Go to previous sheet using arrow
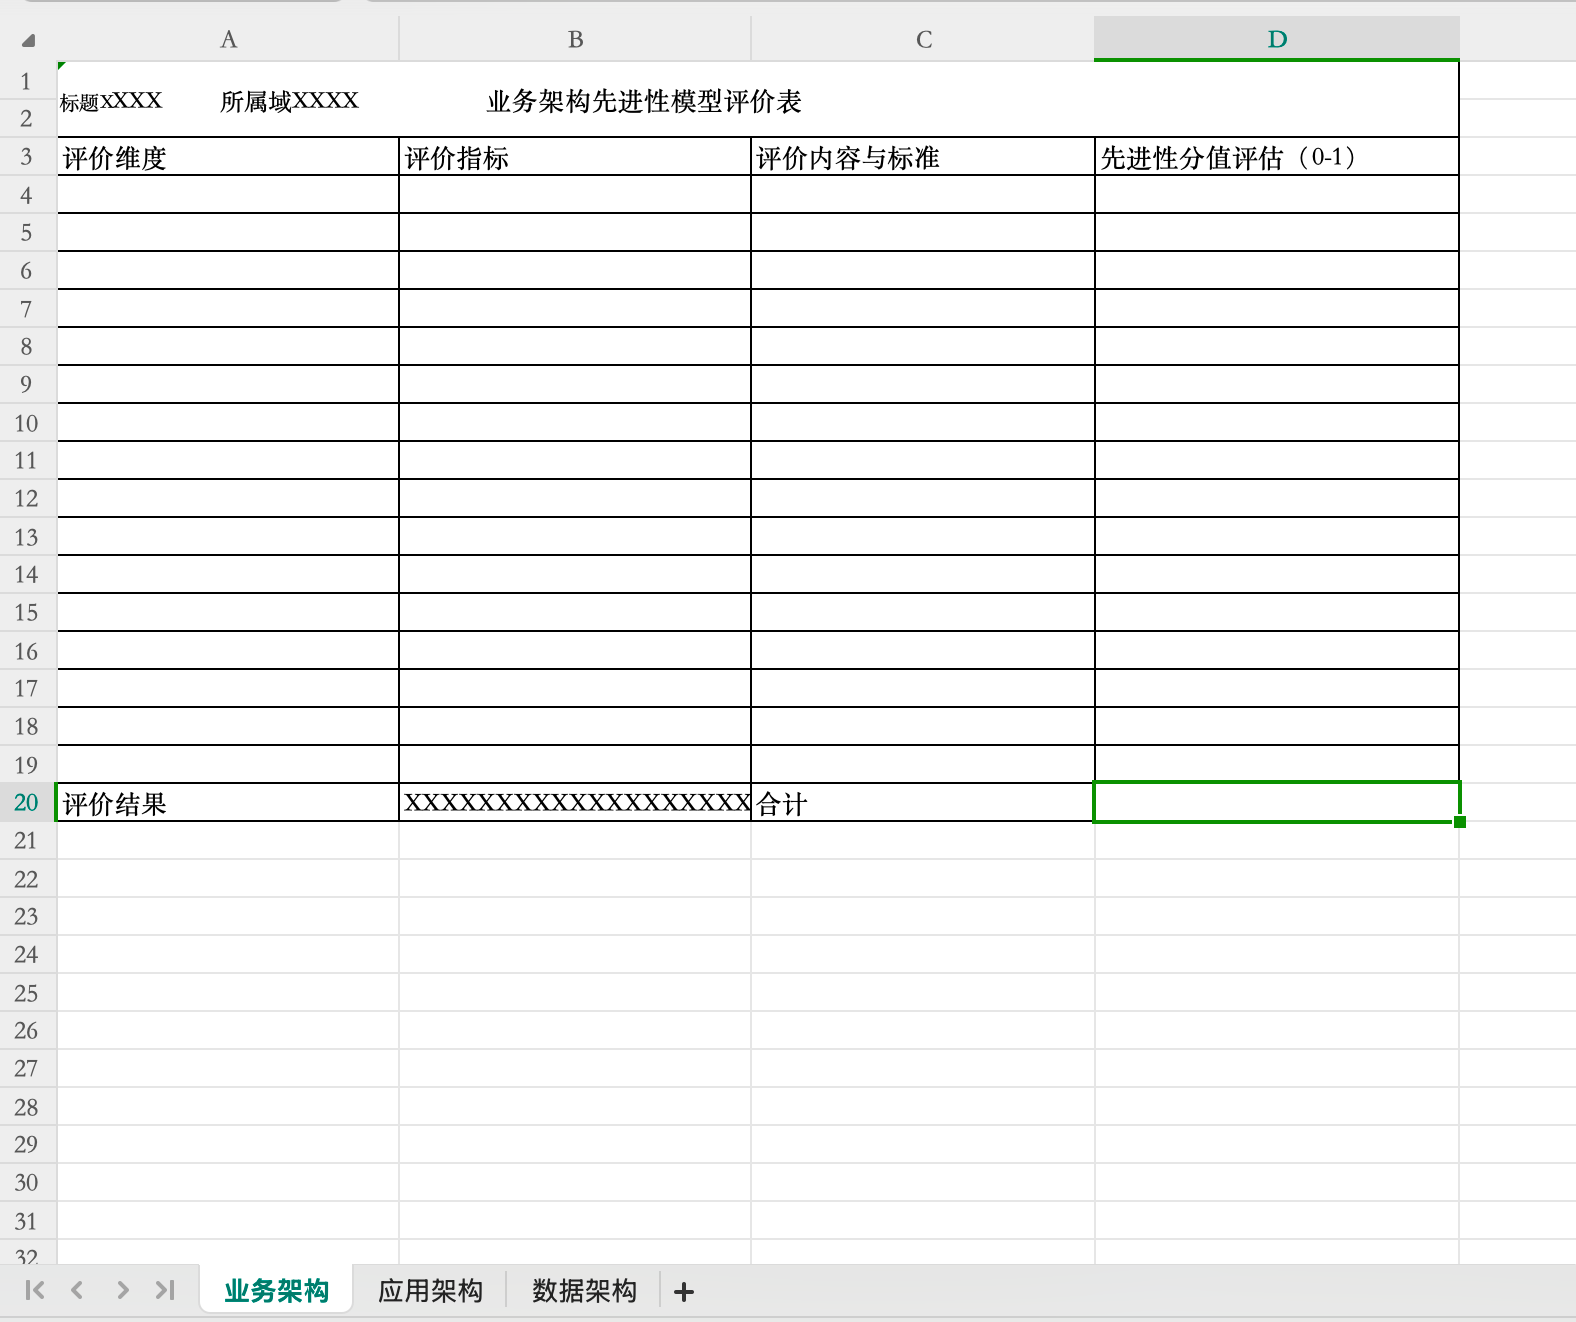This screenshot has width=1576, height=1322. coord(78,1290)
